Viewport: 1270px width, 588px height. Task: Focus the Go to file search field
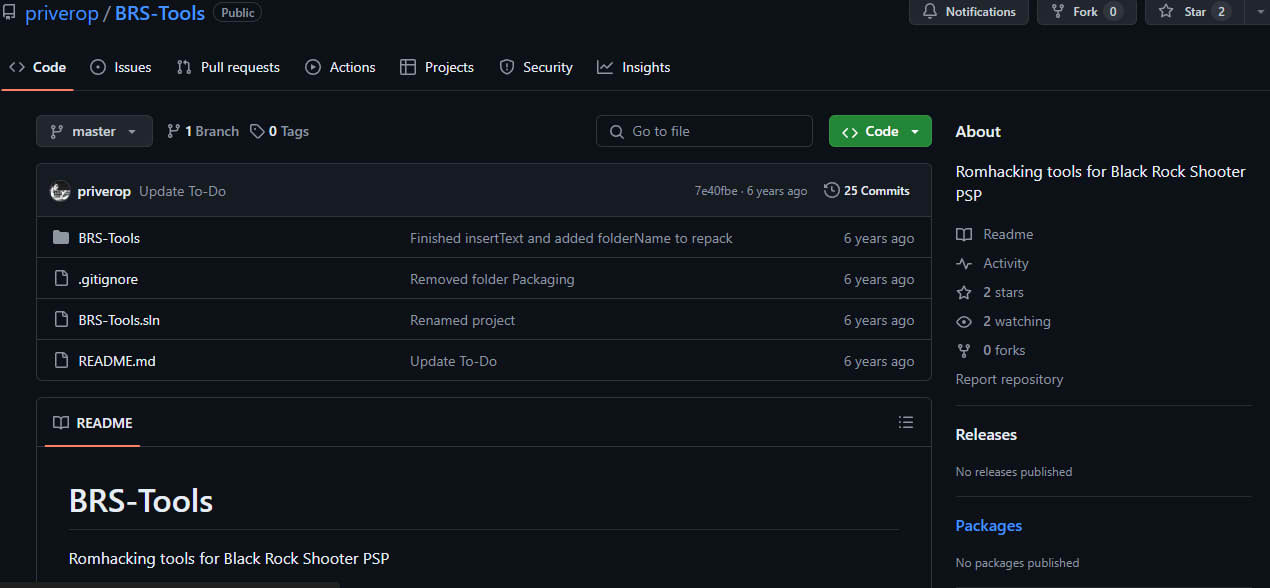click(705, 131)
